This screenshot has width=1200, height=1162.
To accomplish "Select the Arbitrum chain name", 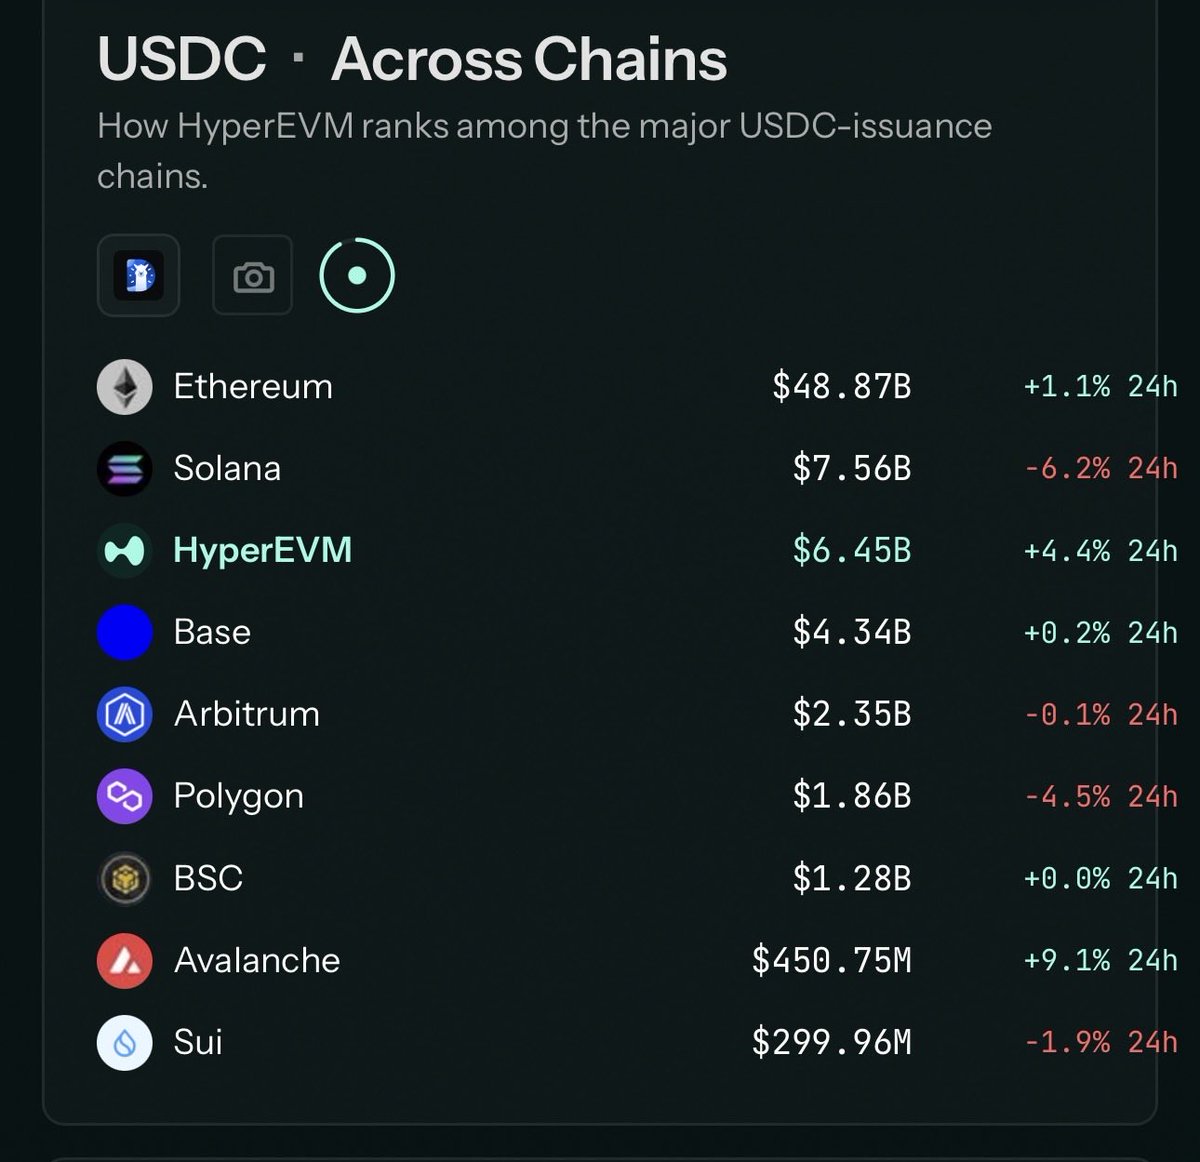I will pyautogui.click(x=246, y=714).
